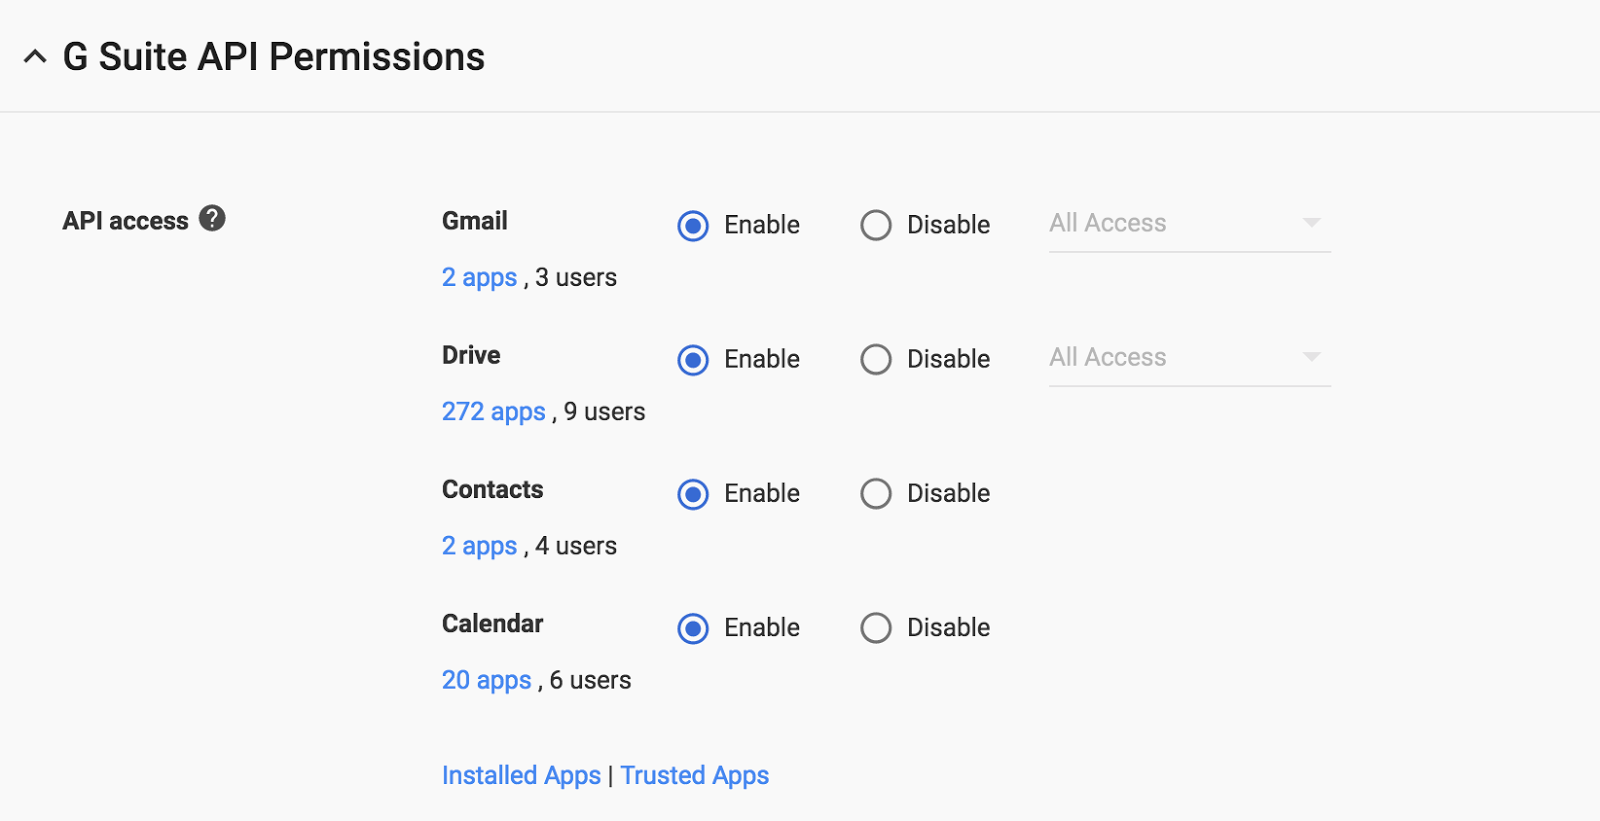Click the API access label

[126, 220]
